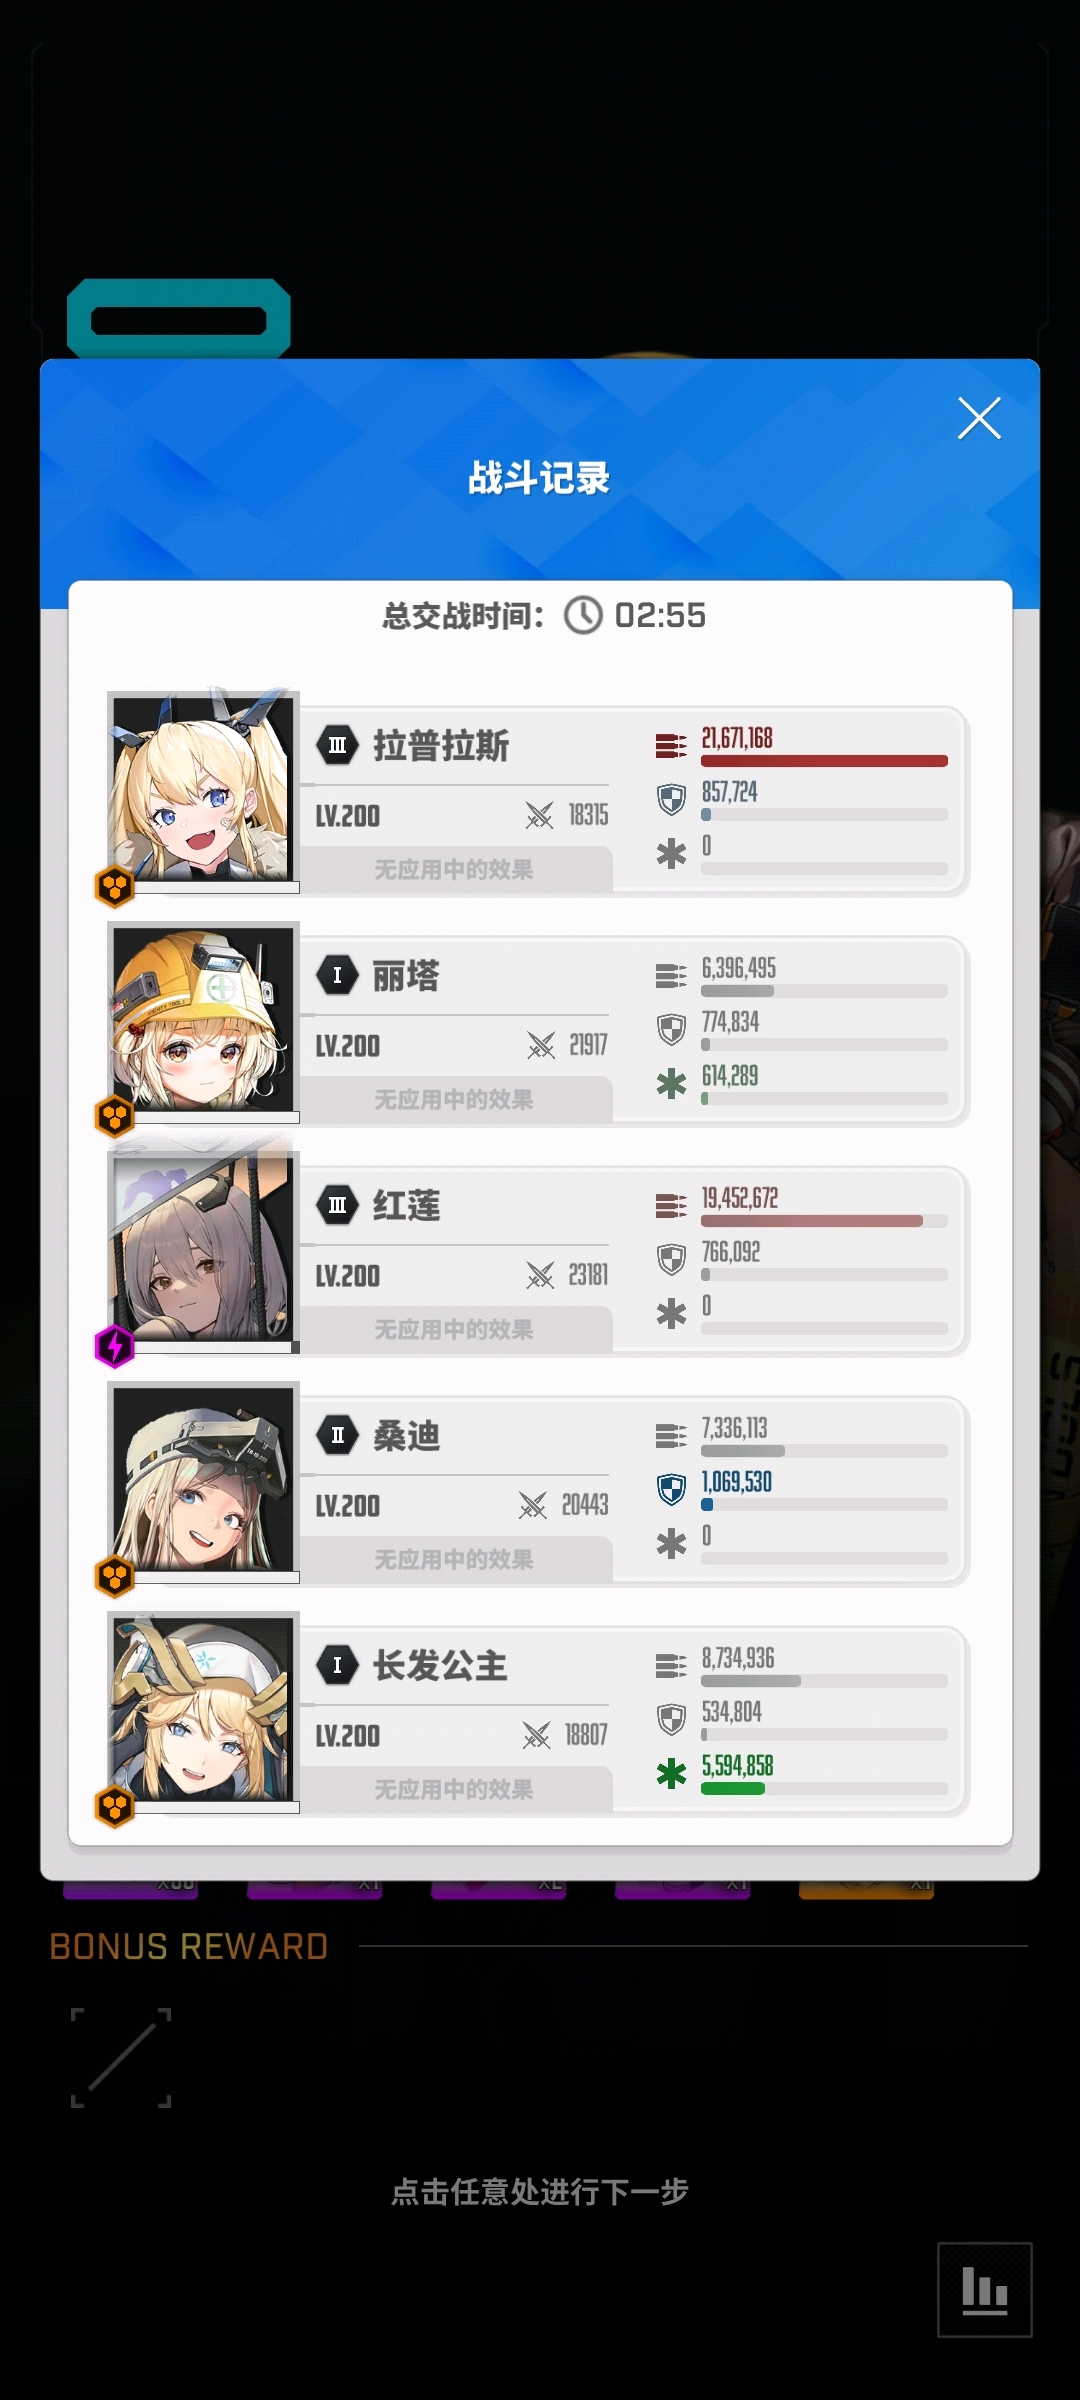Click the clock icon beside 02:55

[x=583, y=615]
